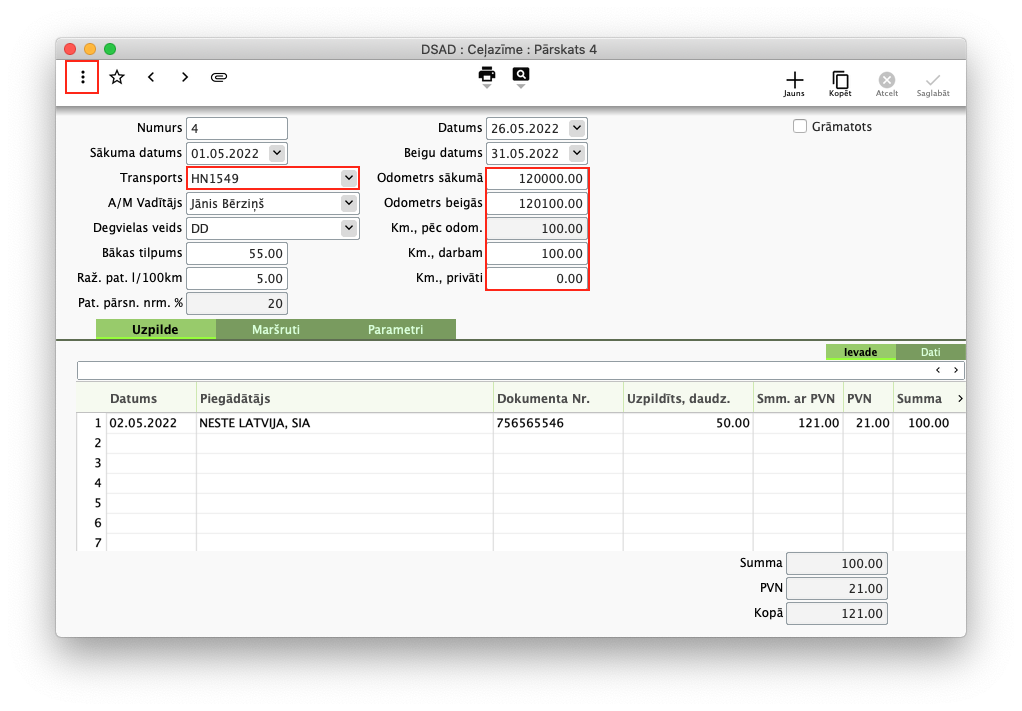Open attachments paperclip icon
The height and width of the screenshot is (711, 1022).
click(219, 77)
